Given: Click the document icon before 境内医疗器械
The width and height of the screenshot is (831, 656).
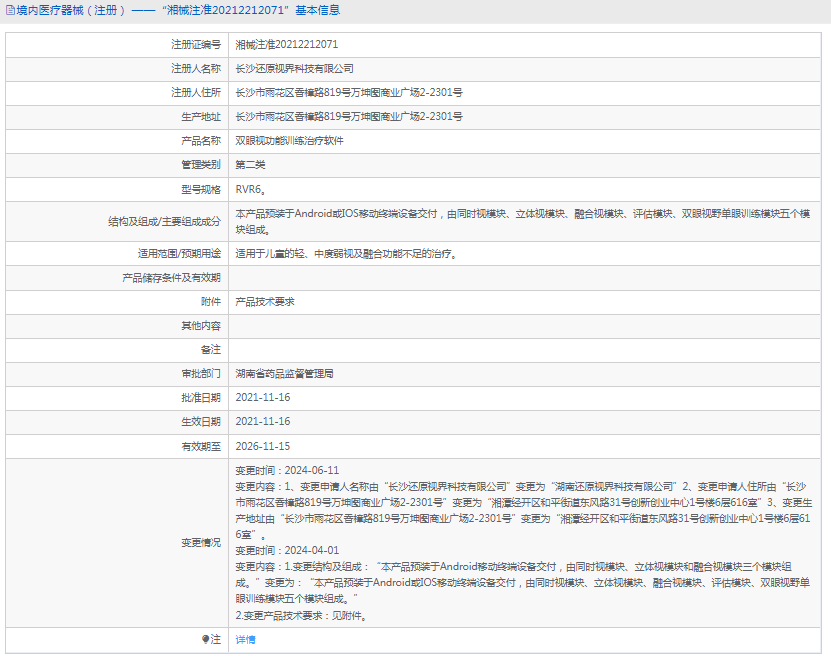Looking at the screenshot, I should click(10, 11).
